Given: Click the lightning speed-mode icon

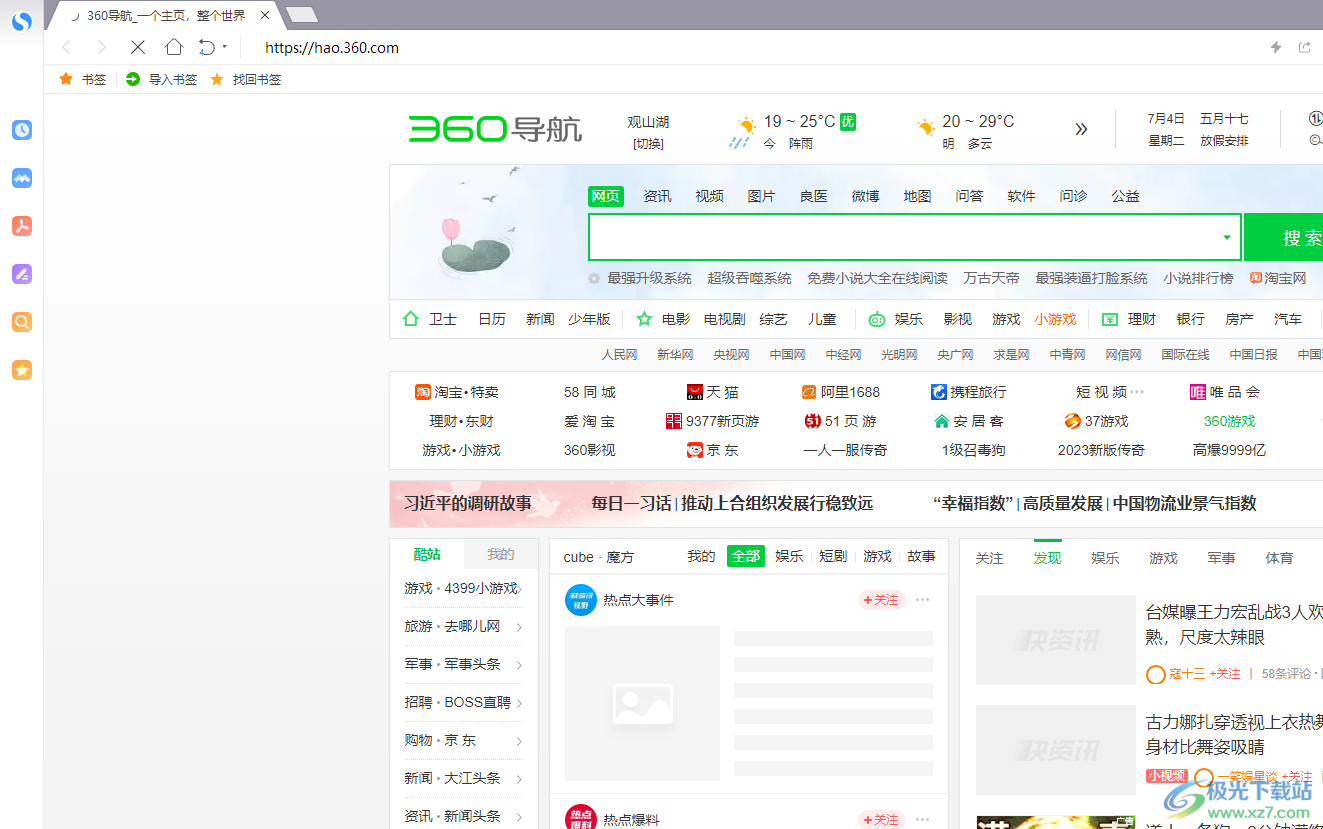Looking at the screenshot, I should tap(1276, 47).
